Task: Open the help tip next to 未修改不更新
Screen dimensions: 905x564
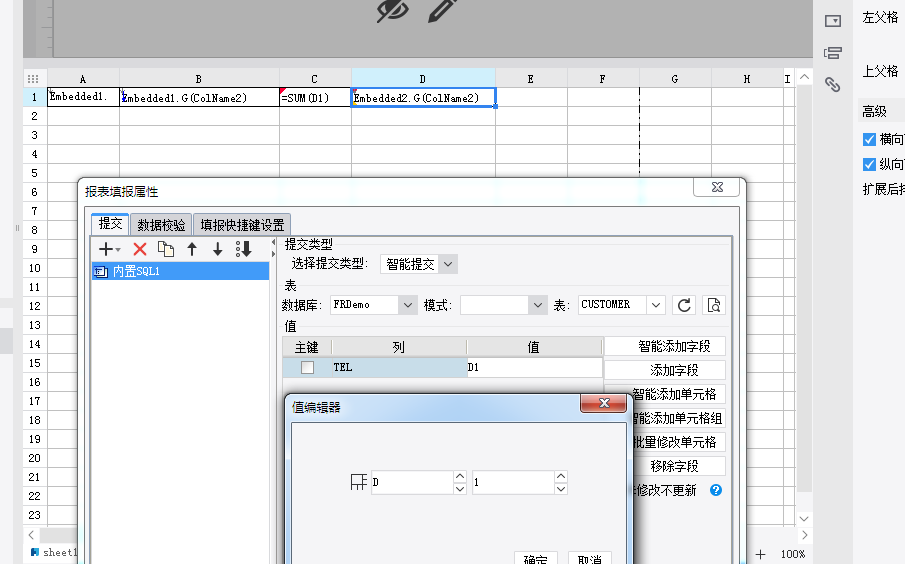Action: pyautogui.click(x=716, y=490)
